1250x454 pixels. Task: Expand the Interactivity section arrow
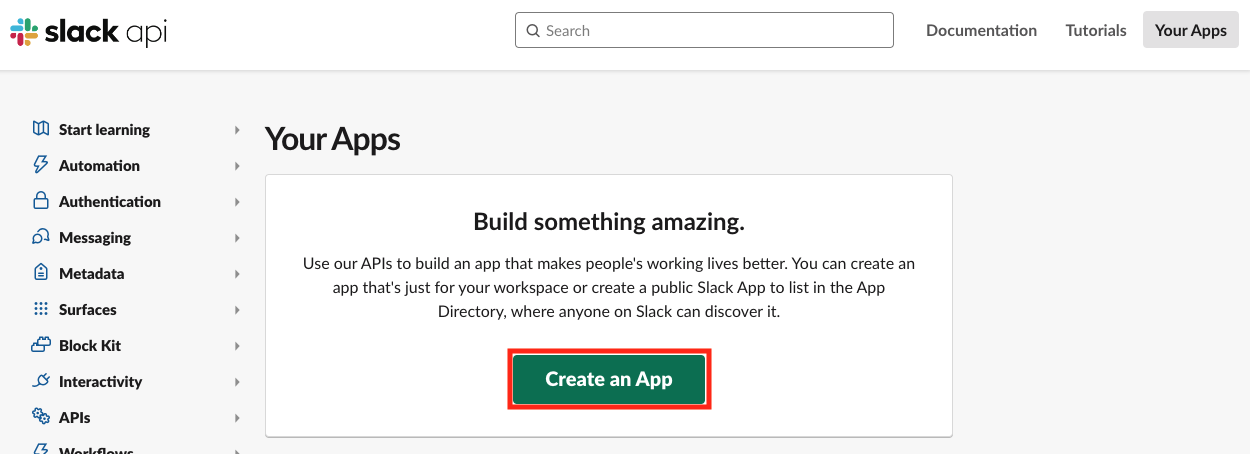coord(237,382)
